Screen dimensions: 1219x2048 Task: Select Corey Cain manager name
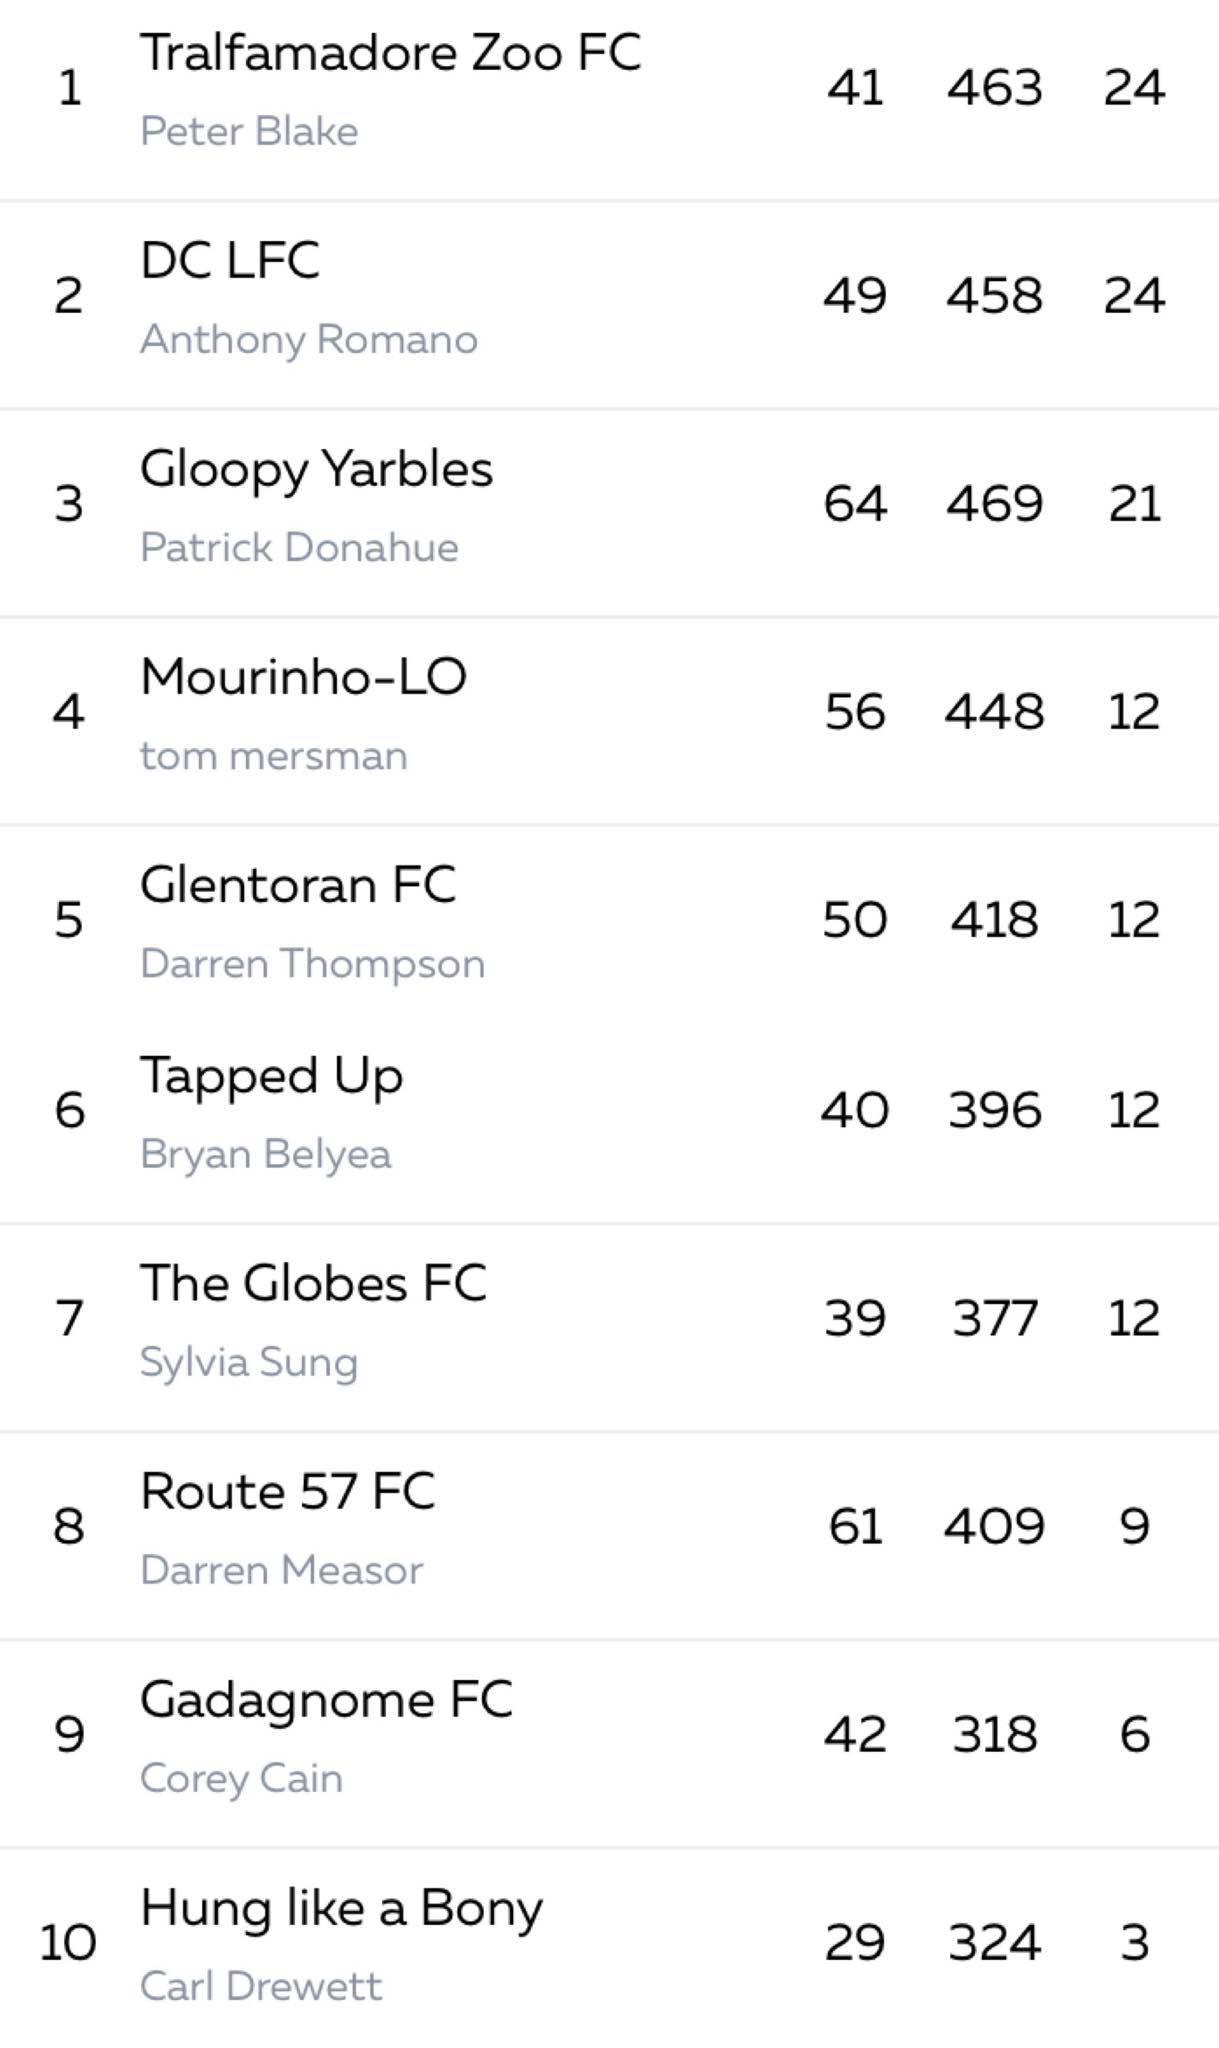pyautogui.click(x=241, y=1778)
